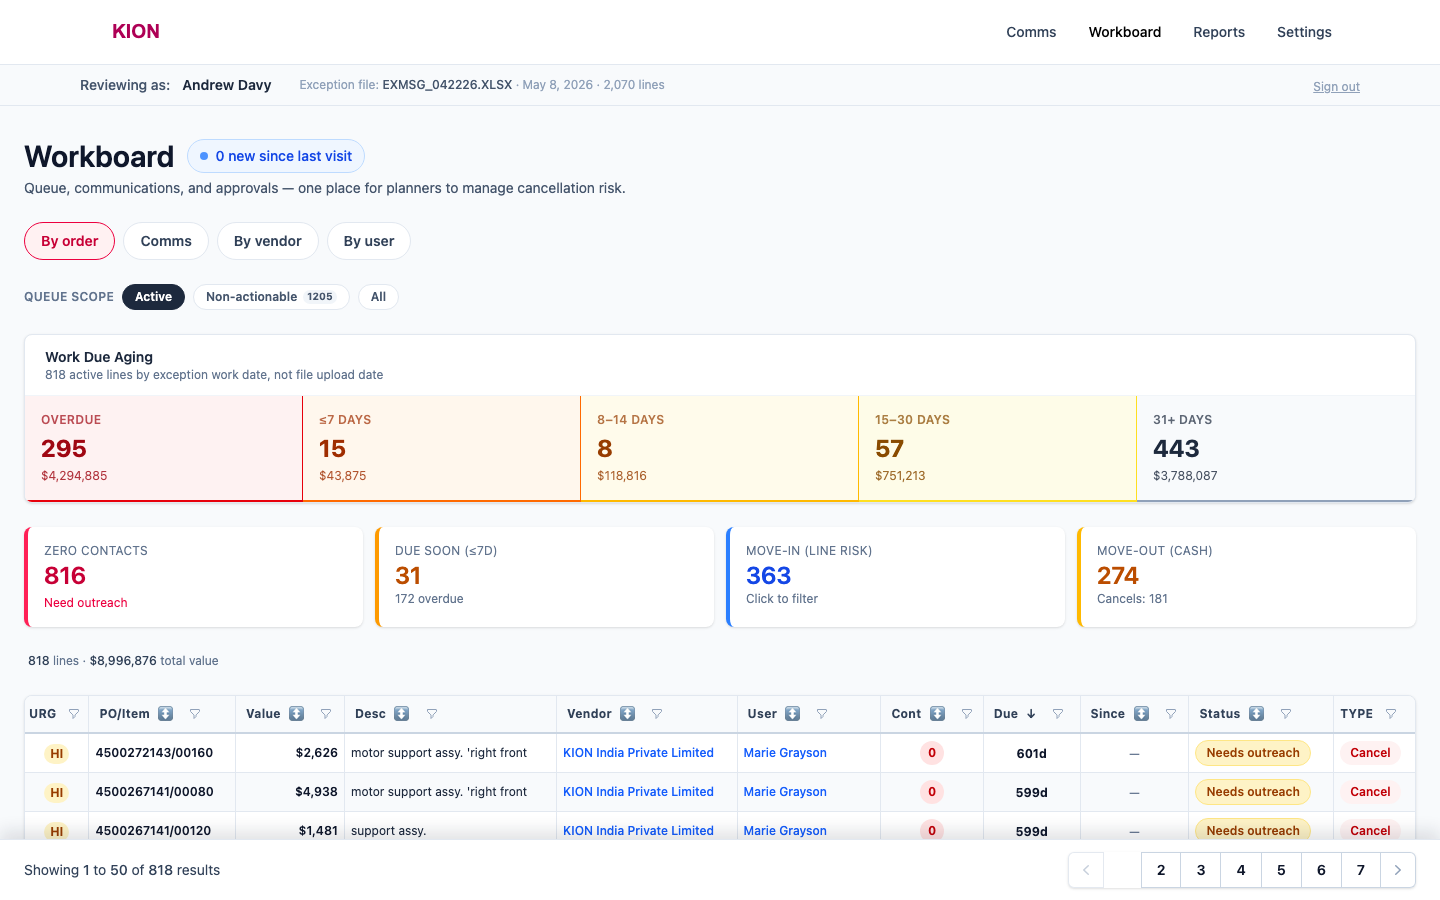This screenshot has height=900, width=1440.
Task: Open vendor link for PO 4500272143/00160
Action: pyautogui.click(x=638, y=753)
